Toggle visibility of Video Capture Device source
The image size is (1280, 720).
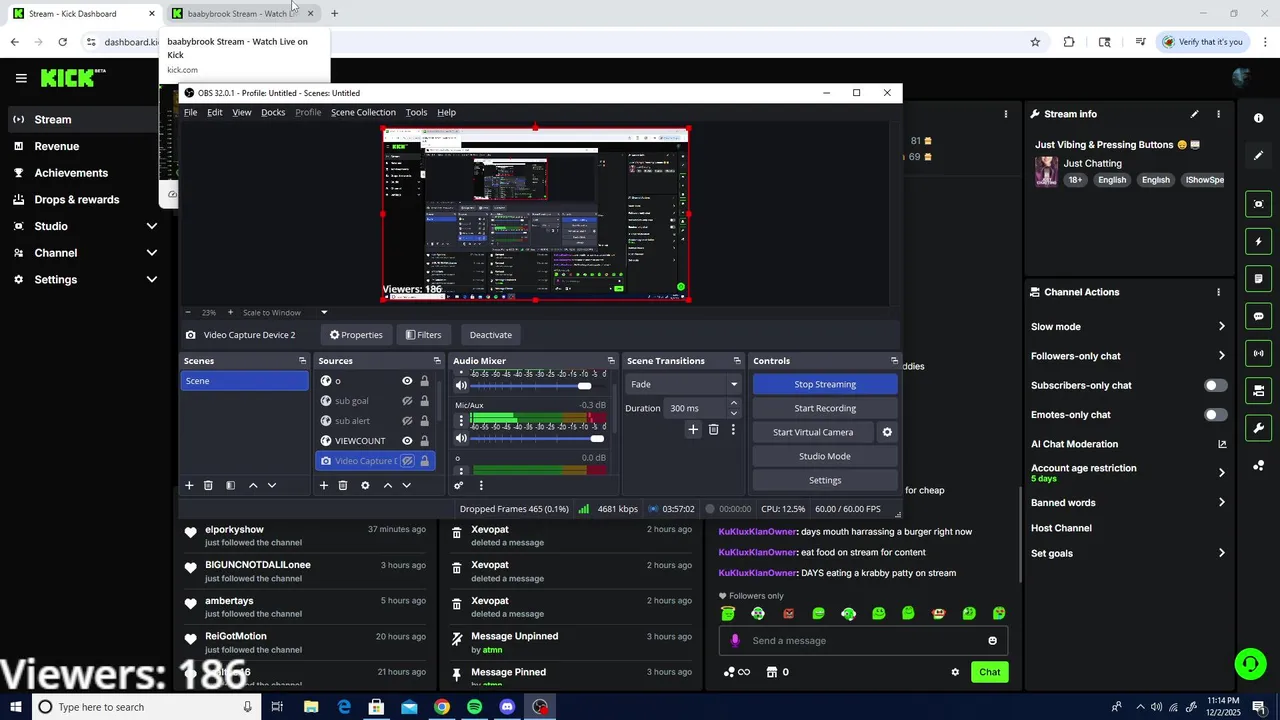point(407,461)
